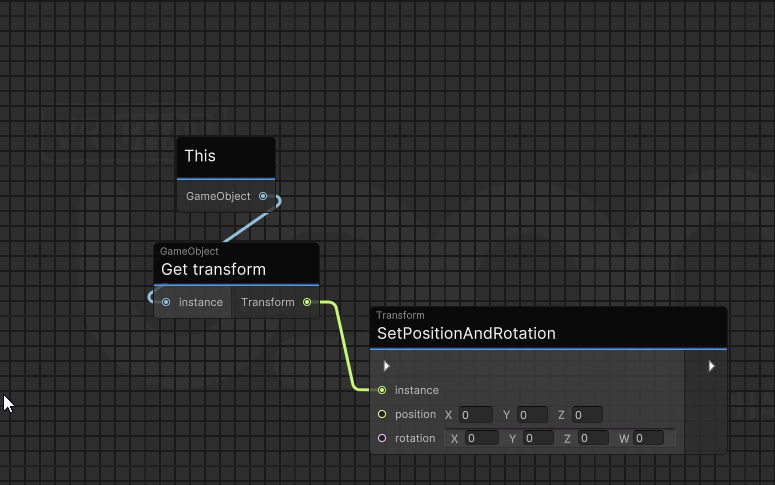Click the position Z value field

point(587,414)
